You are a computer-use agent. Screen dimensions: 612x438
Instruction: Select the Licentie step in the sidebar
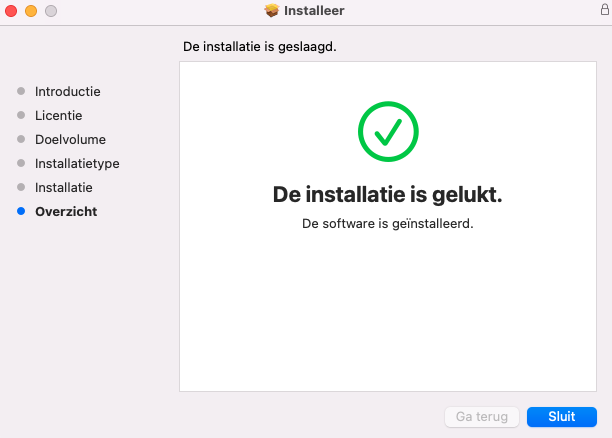point(58,115)
